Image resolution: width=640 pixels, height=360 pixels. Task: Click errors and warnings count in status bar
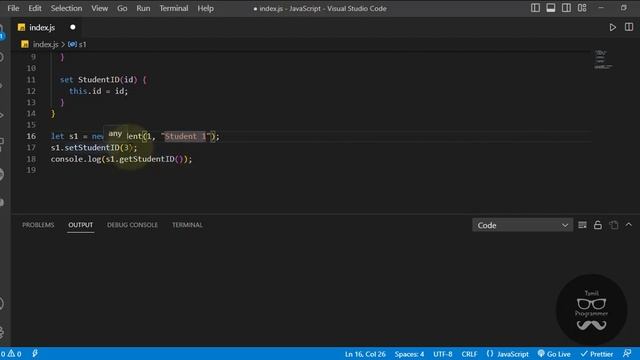(11, 354)
